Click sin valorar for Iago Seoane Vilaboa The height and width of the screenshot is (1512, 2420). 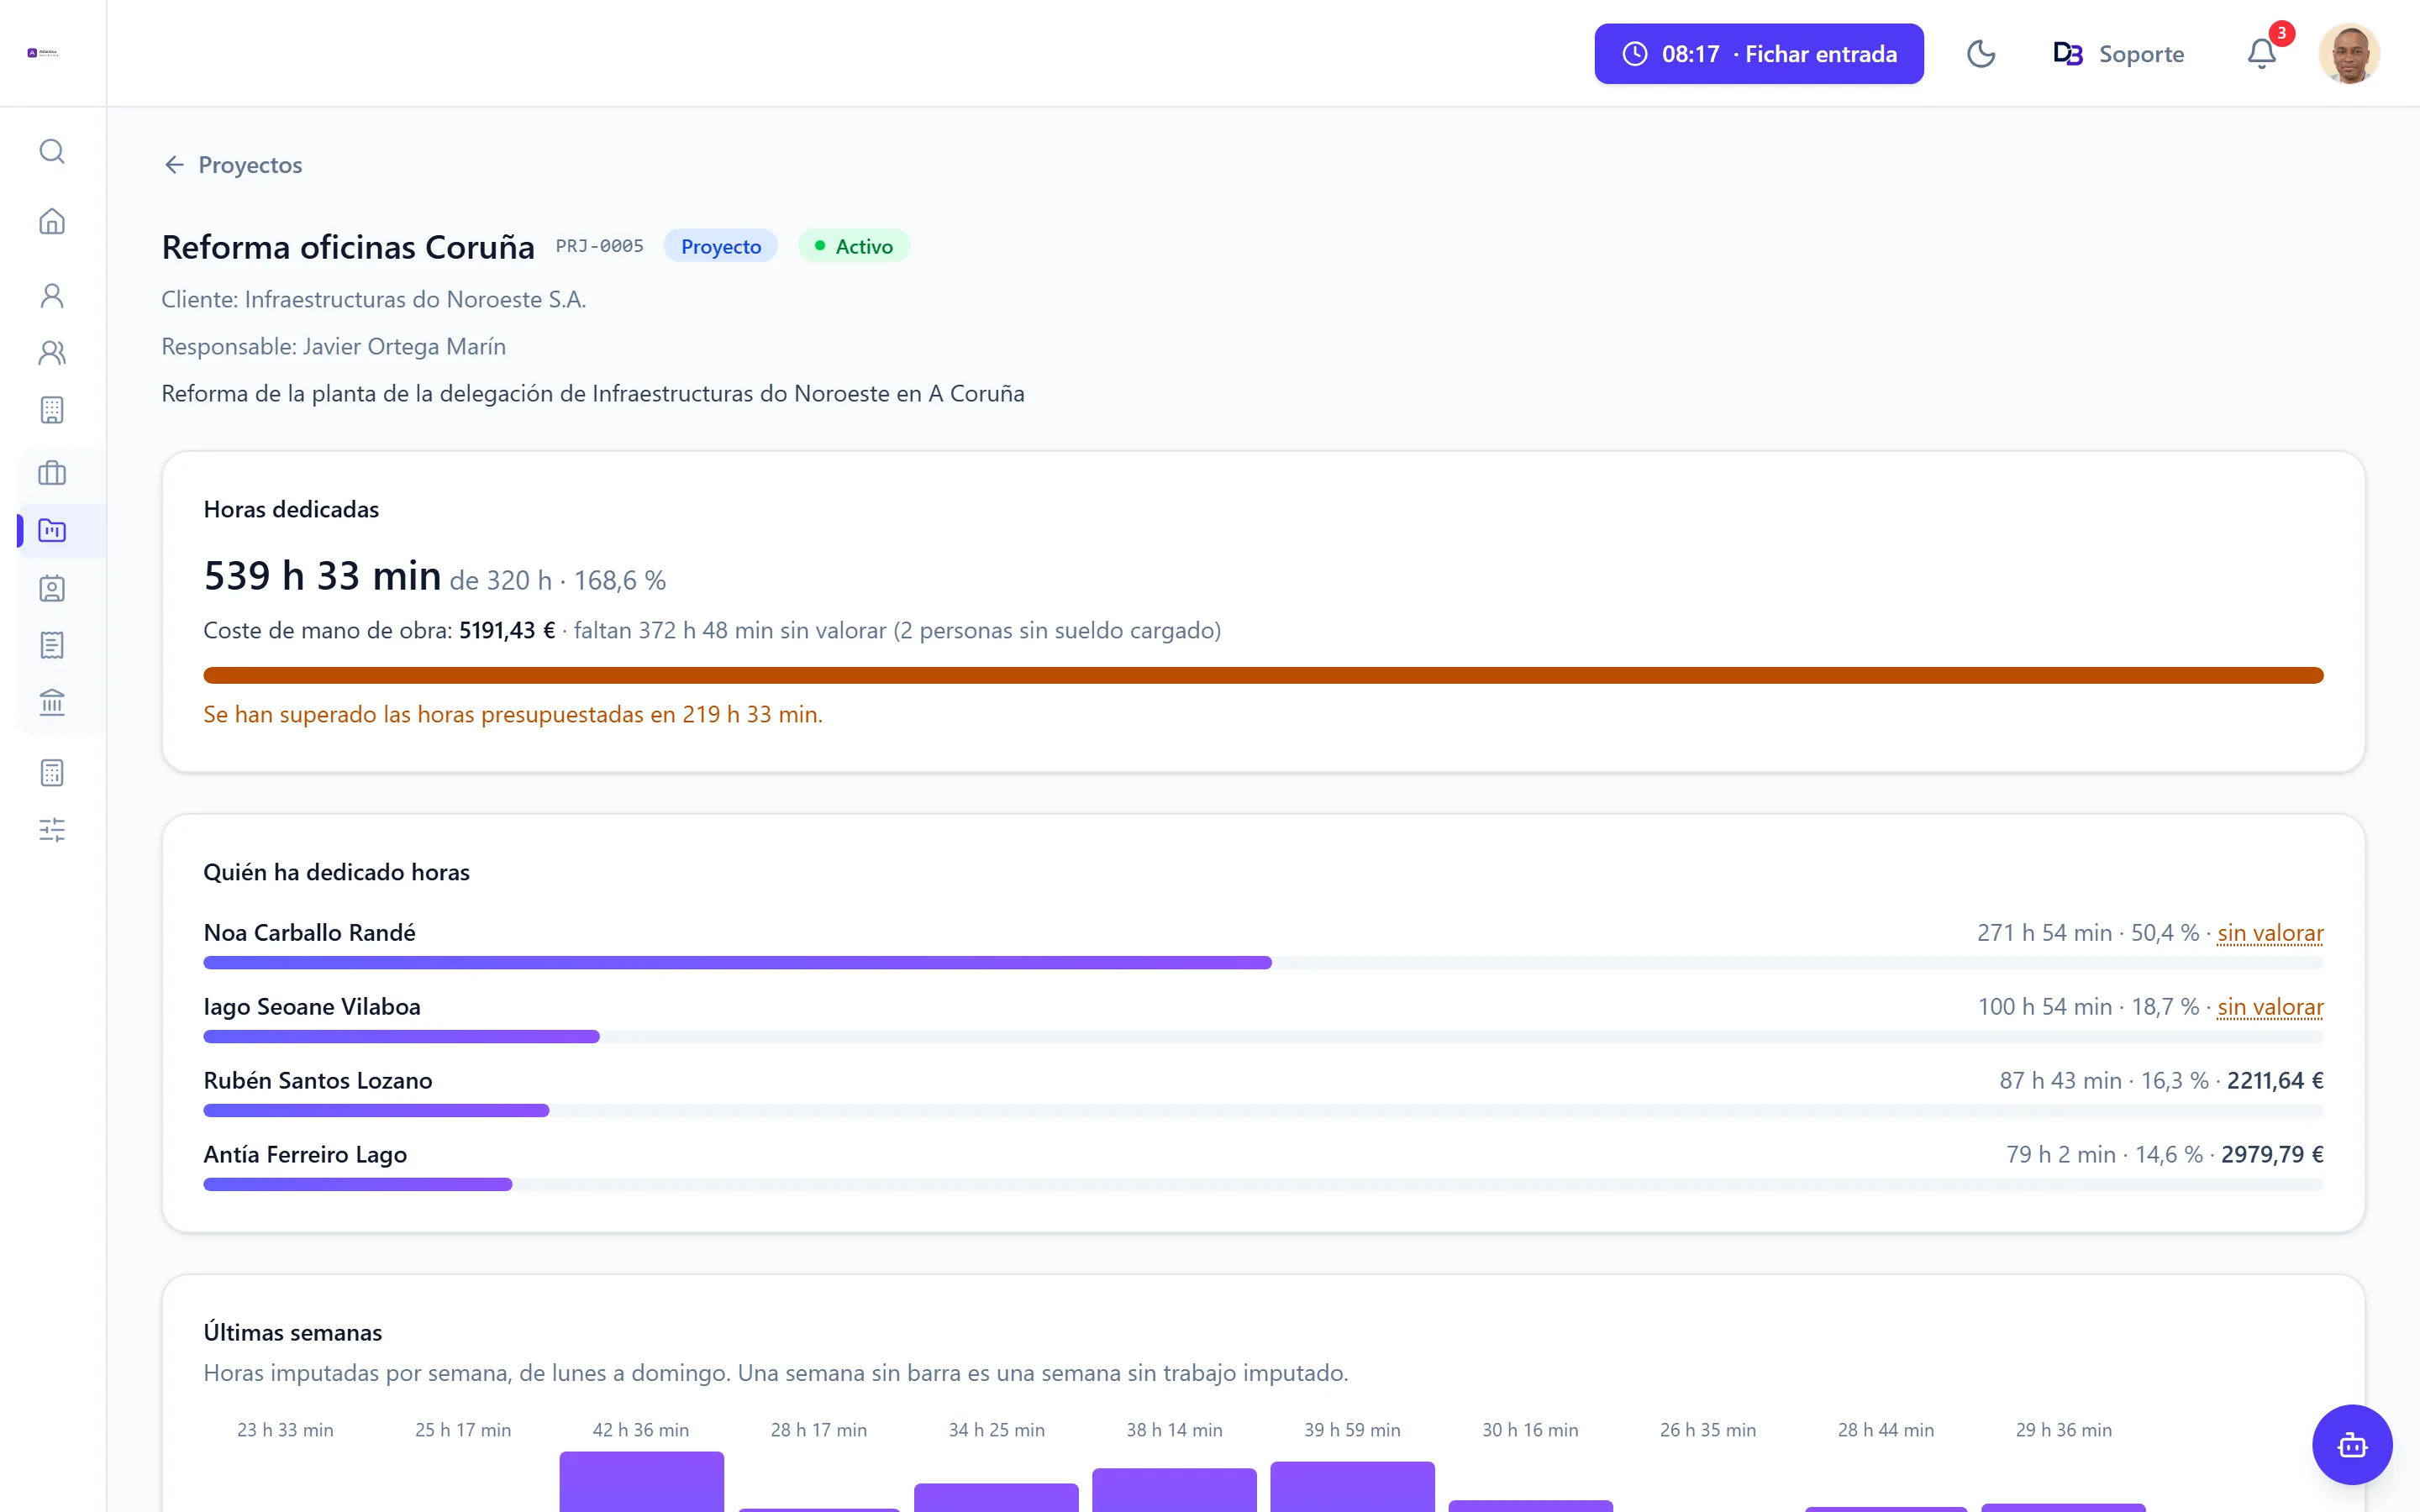click(2270, 1007)
